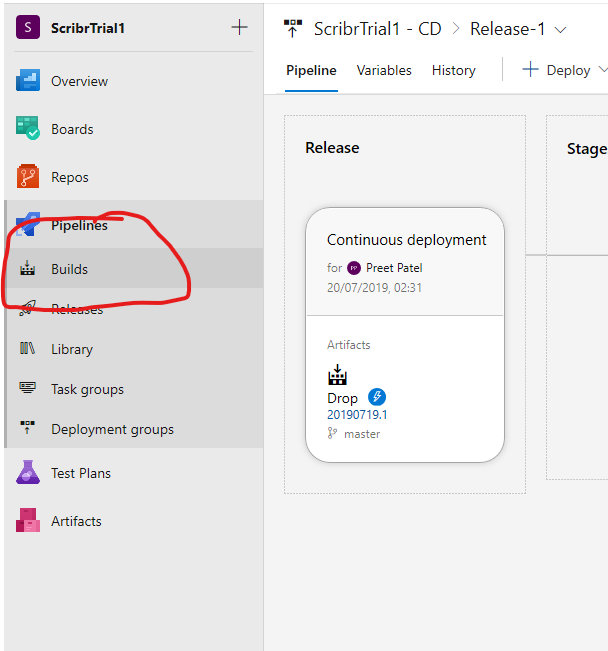The image size is (608, 651).
Task: Click the Preet Patel name
Action: [x=394, y=268]
